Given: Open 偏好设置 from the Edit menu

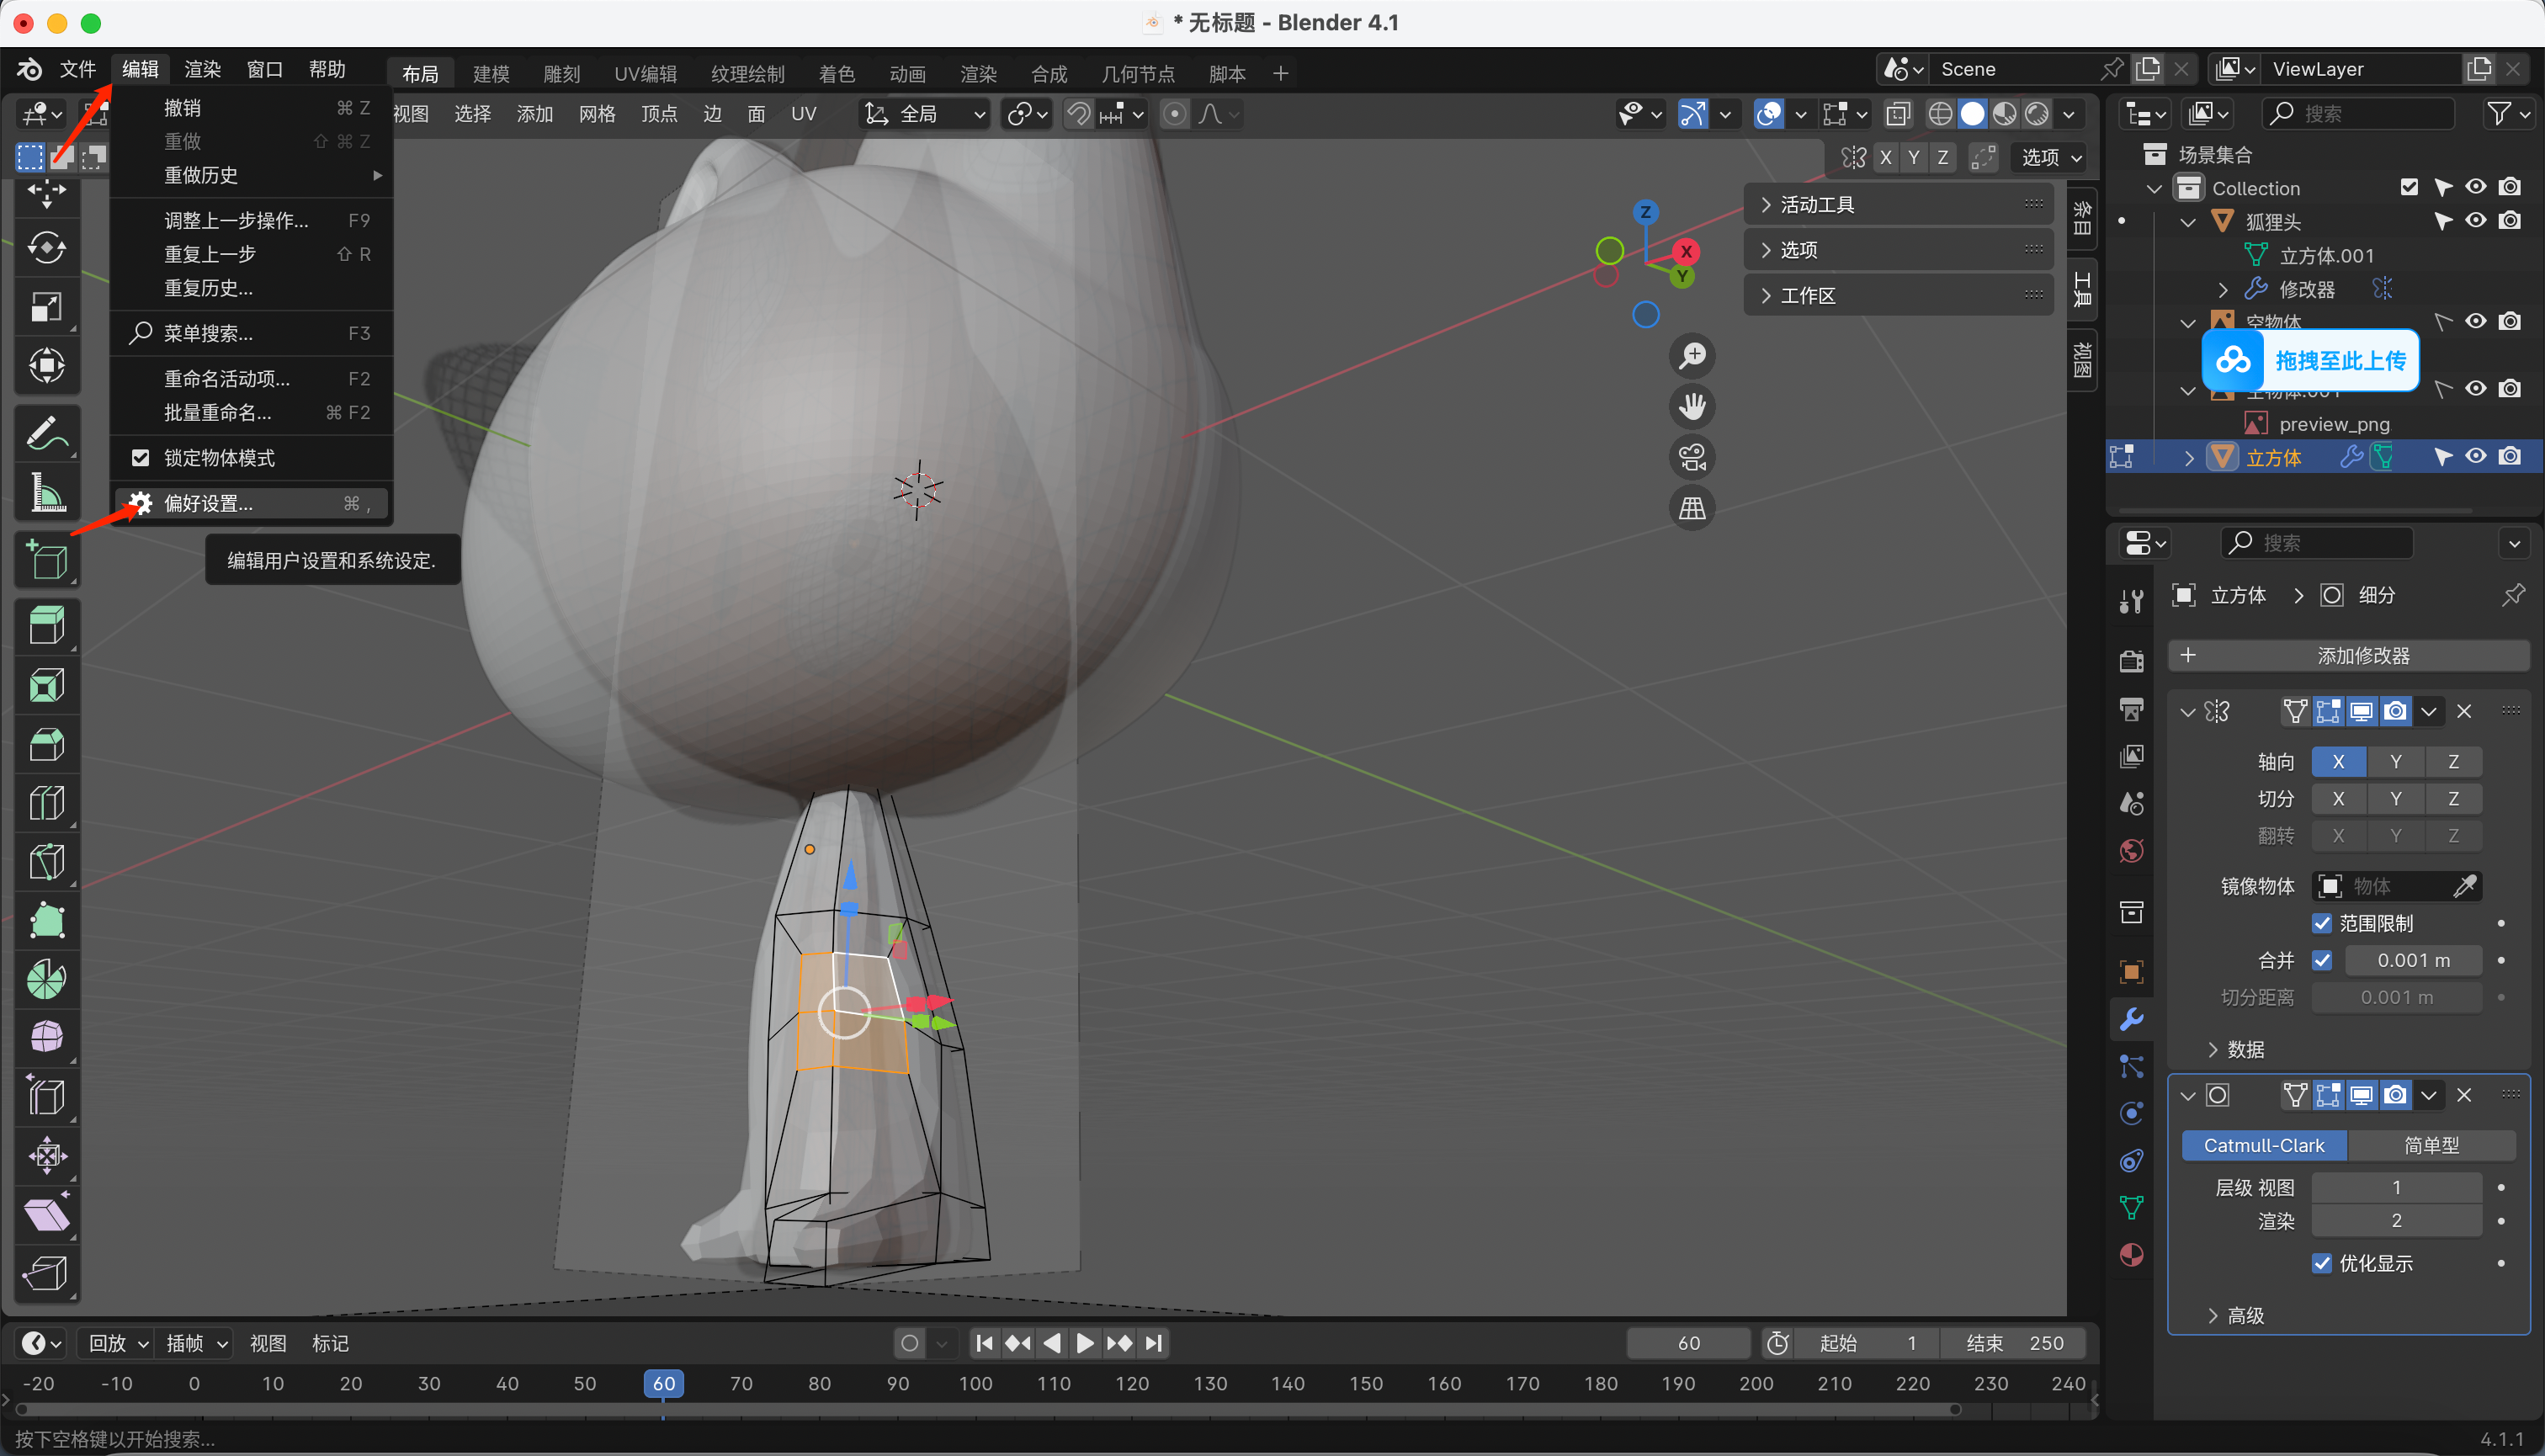Looking at the screenshot, I should (x=208, y=503).
